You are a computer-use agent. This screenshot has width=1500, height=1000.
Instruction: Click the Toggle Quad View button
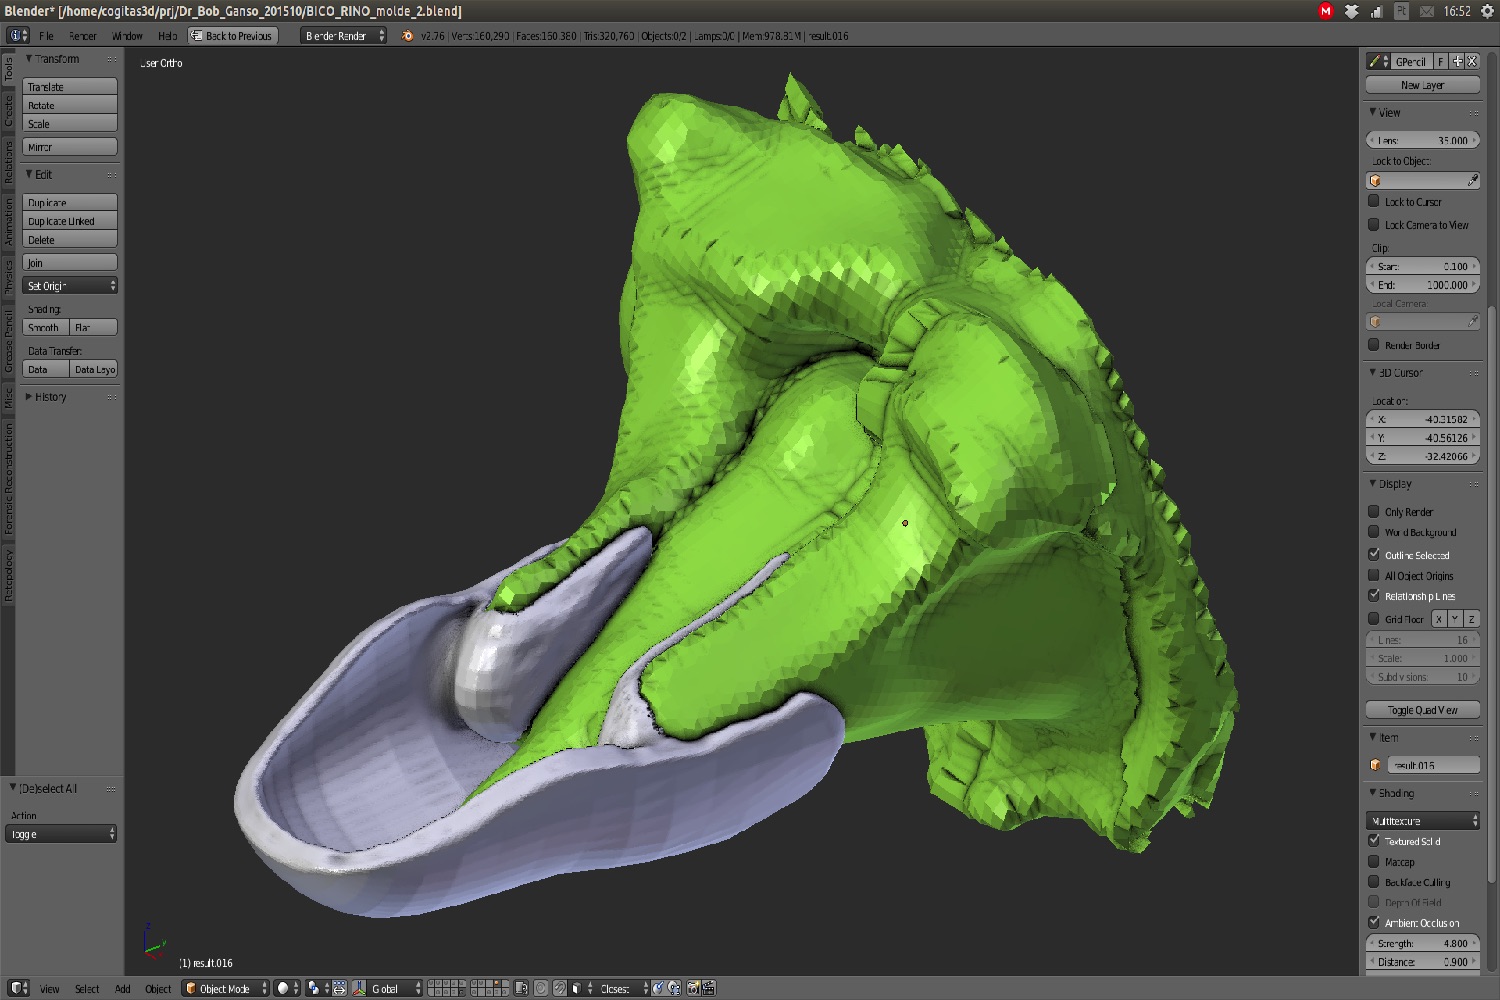pyautogui.click(x=1423, y=710)
